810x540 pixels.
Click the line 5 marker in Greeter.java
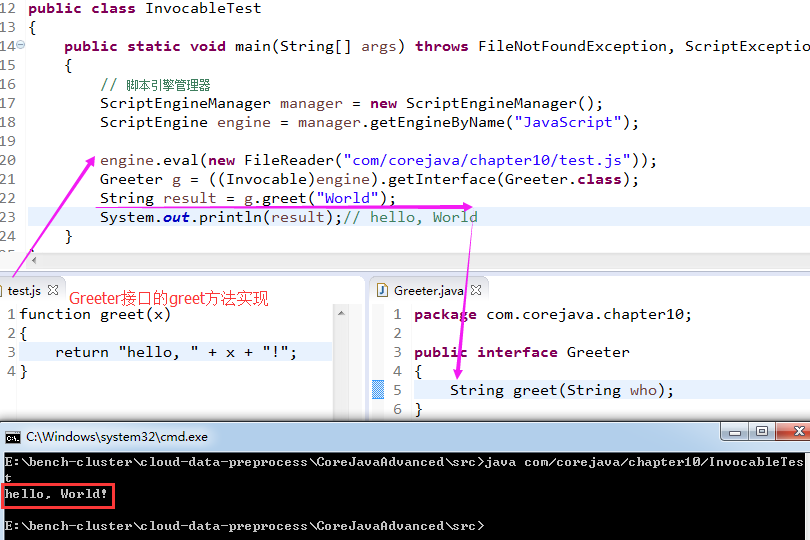(378, 390)
